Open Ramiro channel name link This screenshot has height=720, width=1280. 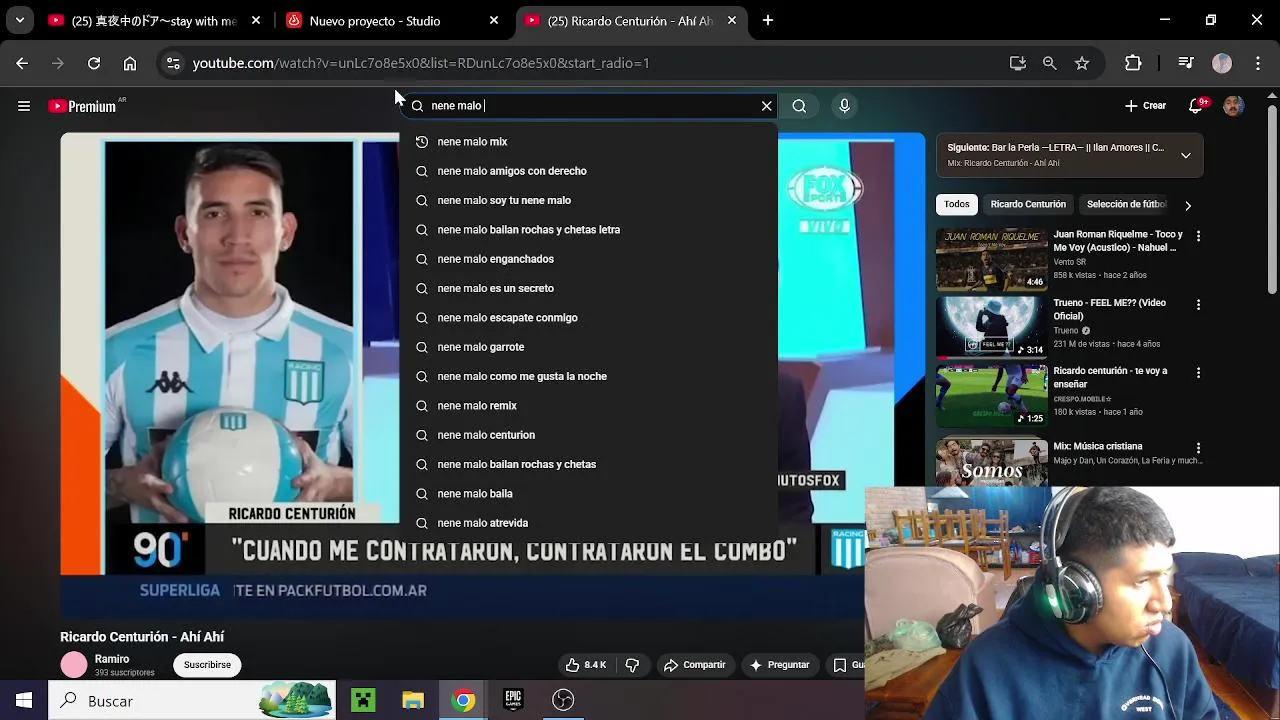(x=112, y=659)
